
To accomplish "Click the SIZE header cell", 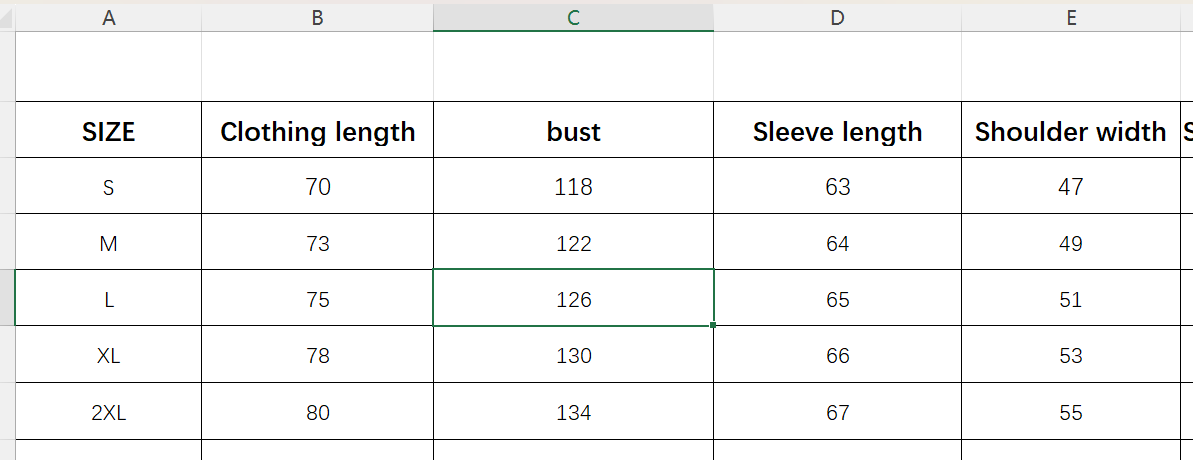I will tap(108, 131).
